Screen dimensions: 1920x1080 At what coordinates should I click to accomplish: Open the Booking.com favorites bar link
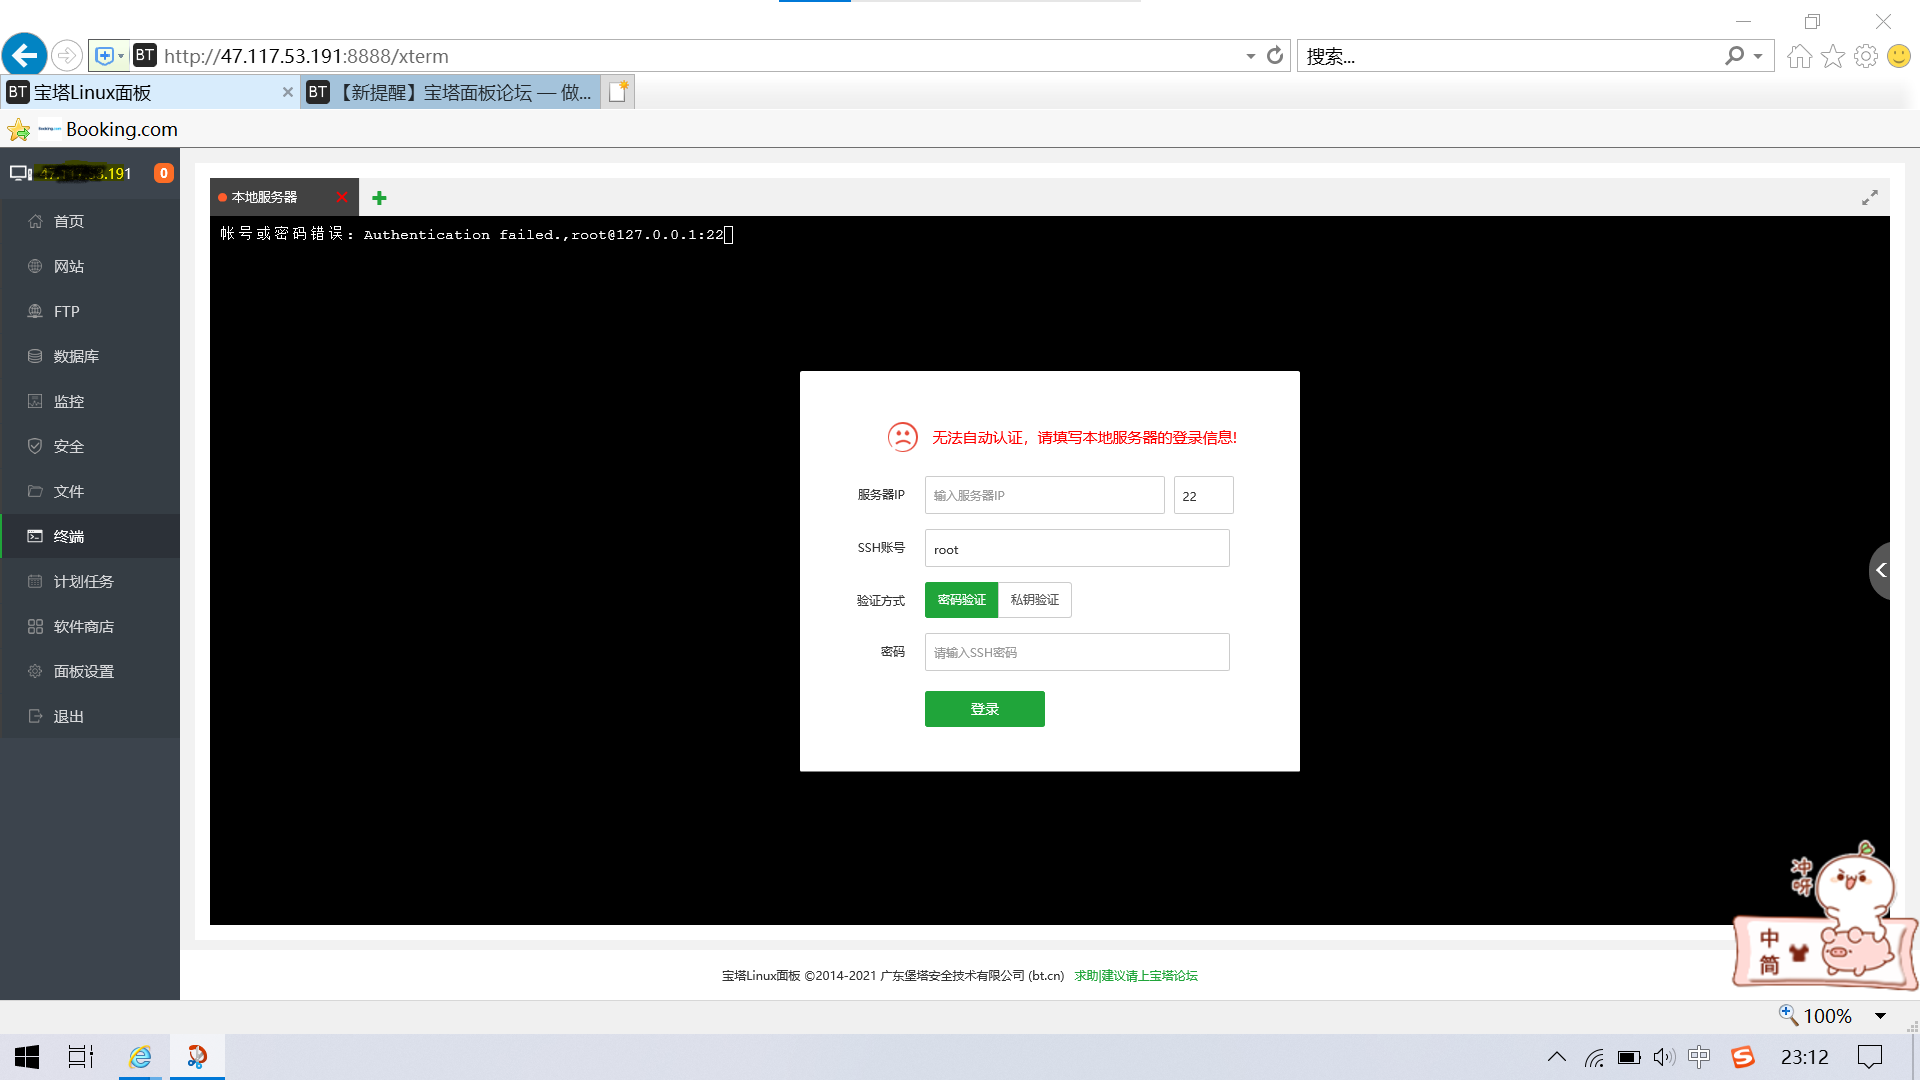[109, 129]
